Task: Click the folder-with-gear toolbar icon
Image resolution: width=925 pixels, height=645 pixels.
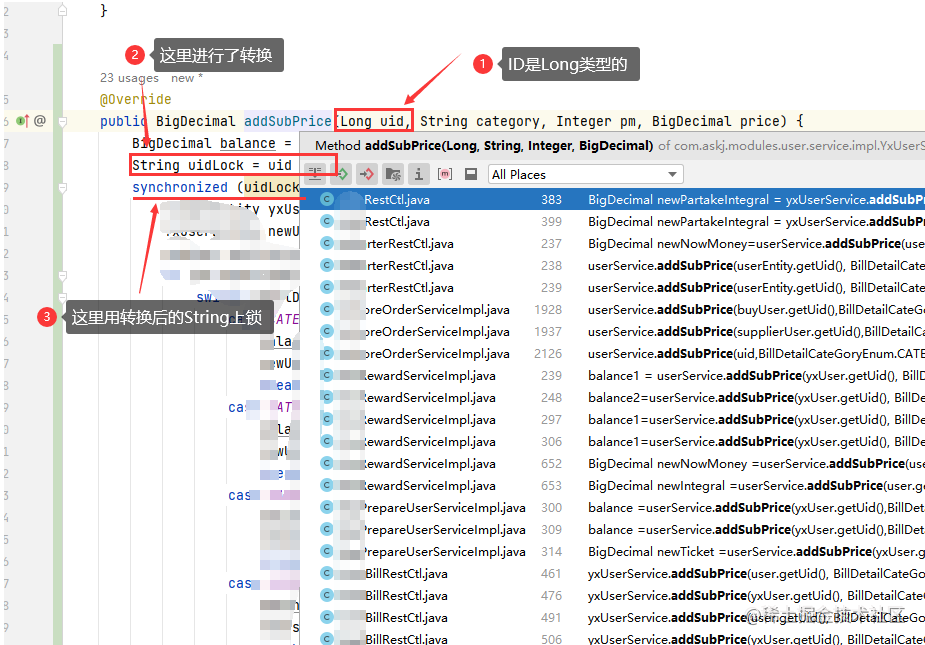Action: [x=393, y=174]
